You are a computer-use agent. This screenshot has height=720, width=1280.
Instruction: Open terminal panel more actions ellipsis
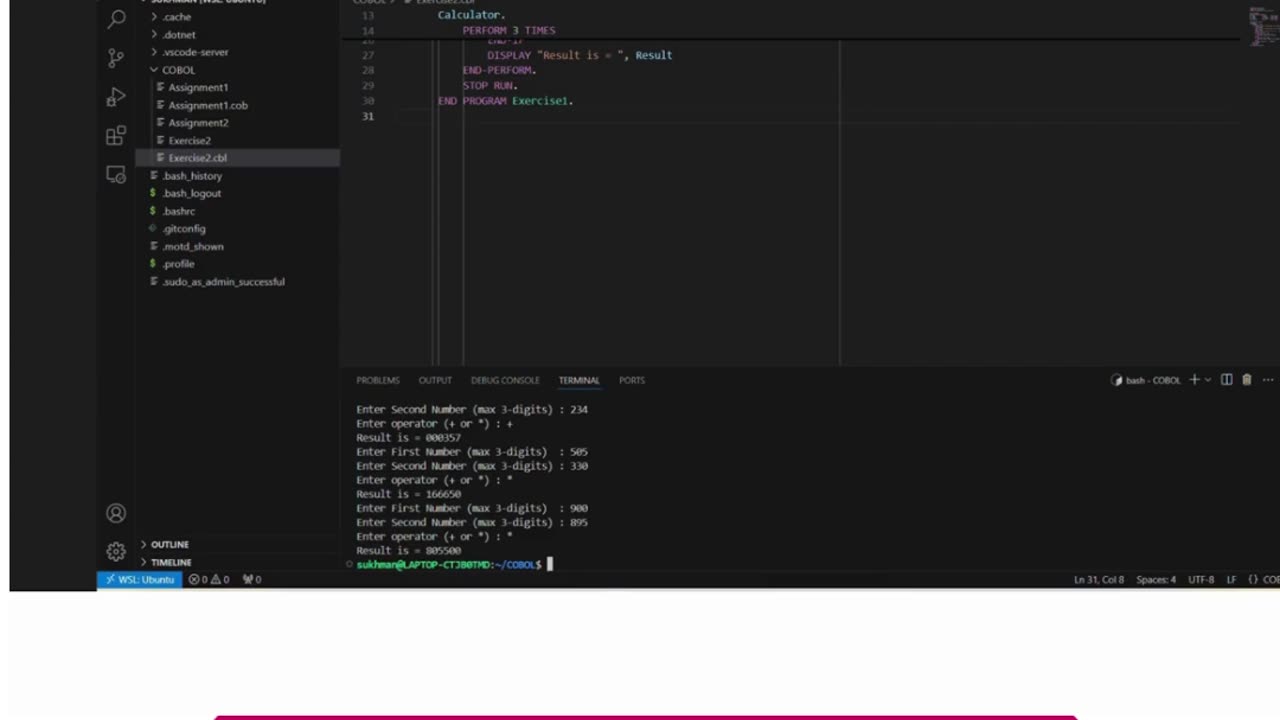pyautogui.click(x=1268, y=380)
